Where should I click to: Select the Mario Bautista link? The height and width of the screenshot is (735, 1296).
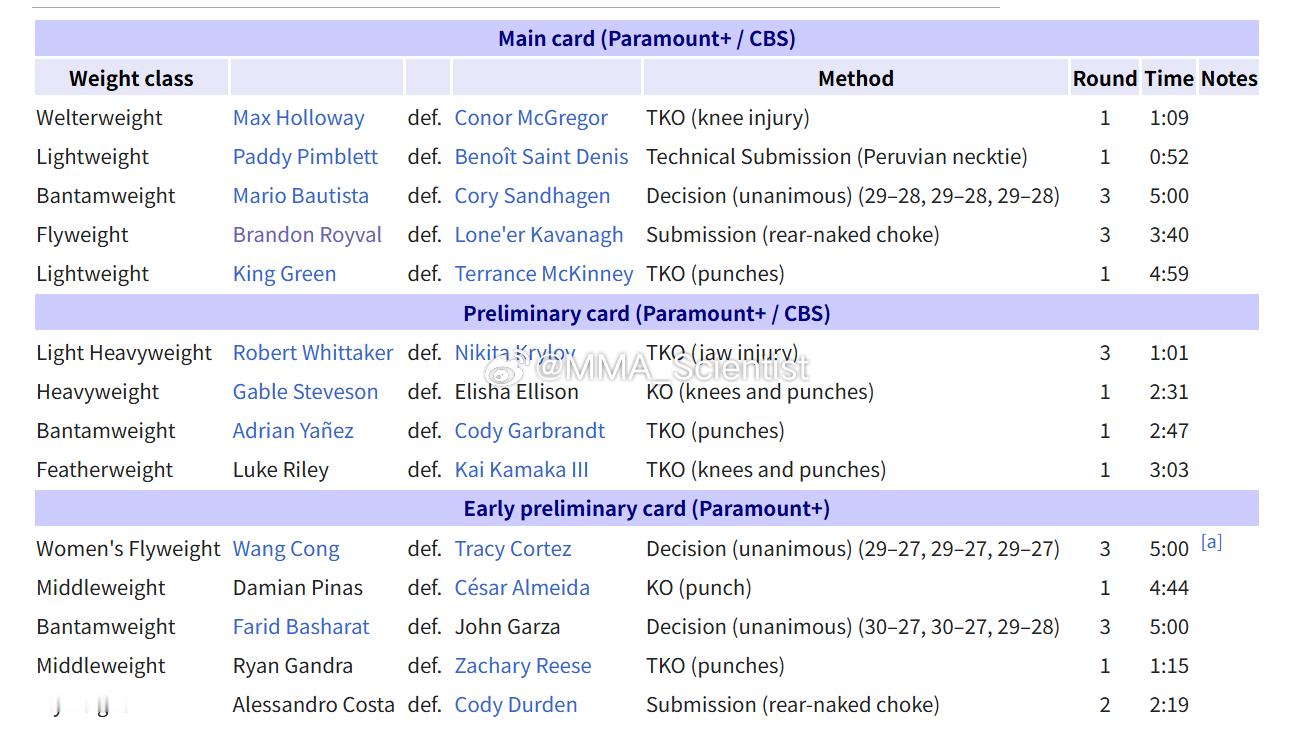pyautogui.click(x=300, y=196)
